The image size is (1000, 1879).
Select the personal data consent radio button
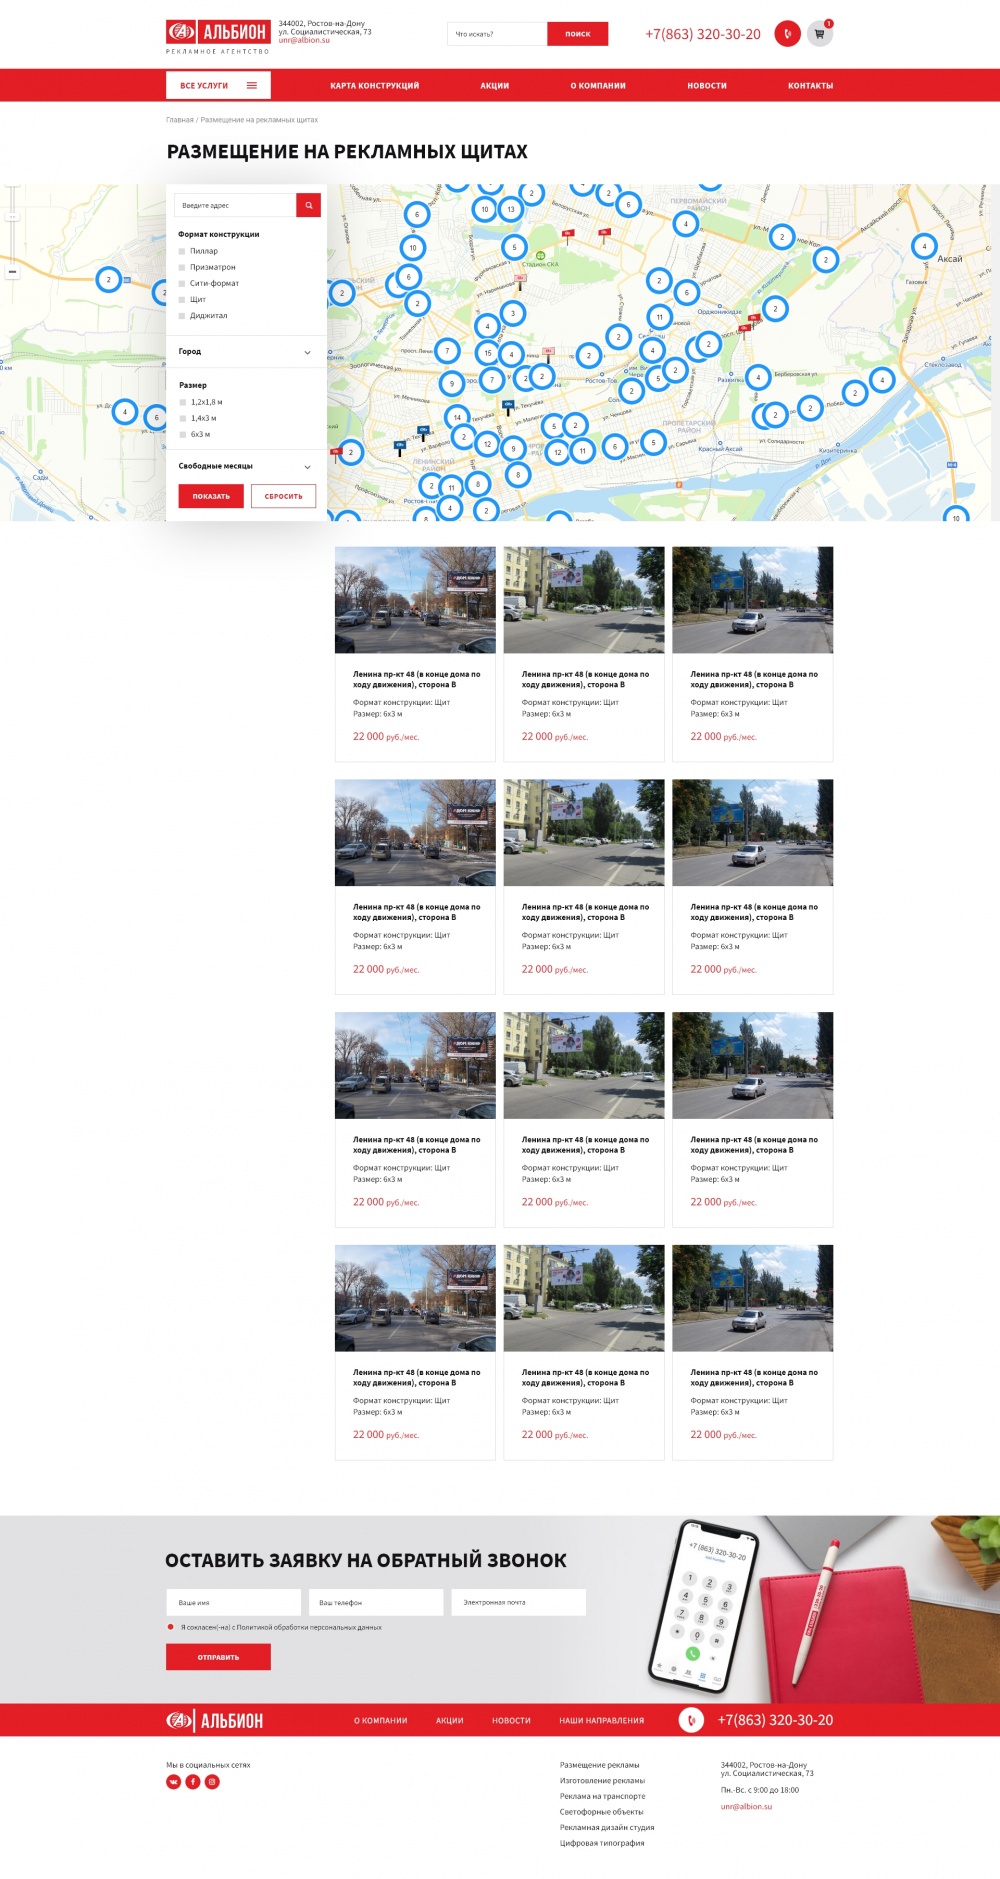[x=171, y=1627]
